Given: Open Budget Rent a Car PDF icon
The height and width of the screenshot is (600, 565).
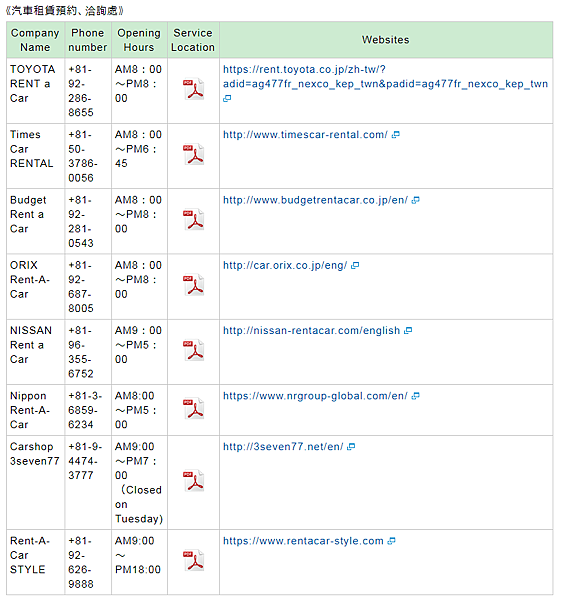Looking at the screenshot, I should [194, 220].
